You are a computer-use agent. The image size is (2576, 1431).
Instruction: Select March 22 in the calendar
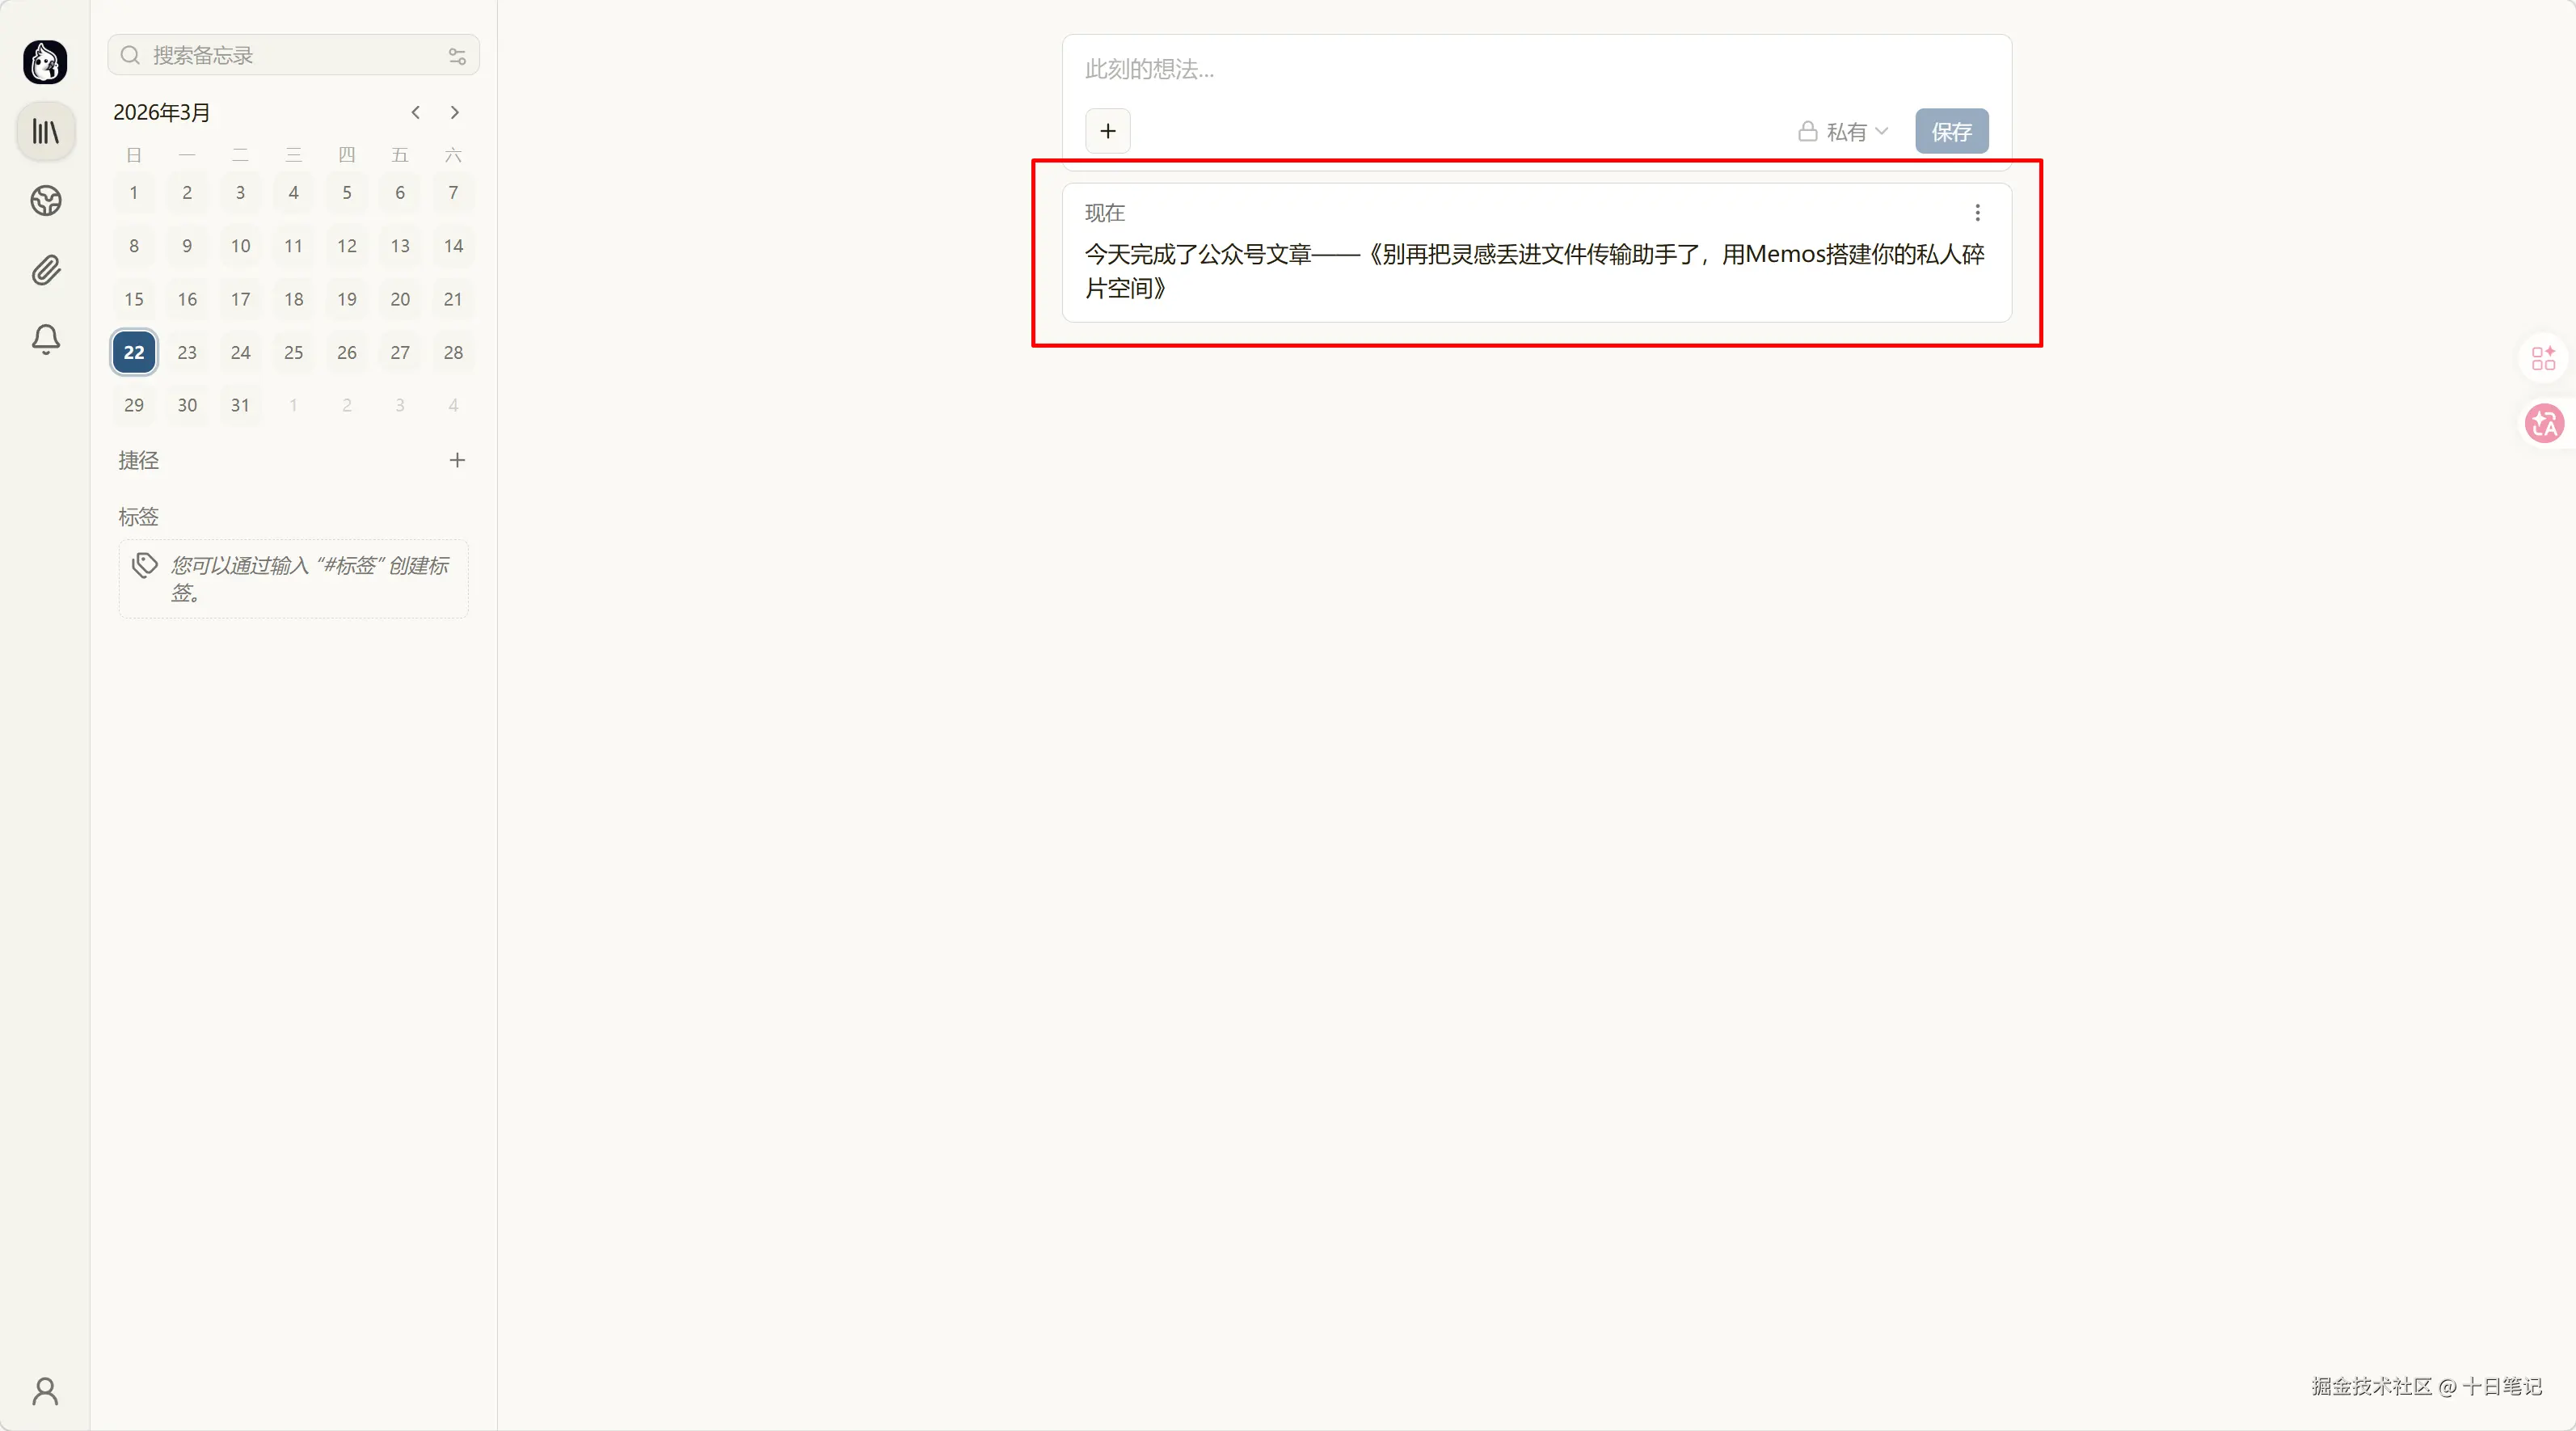[134, 352]
